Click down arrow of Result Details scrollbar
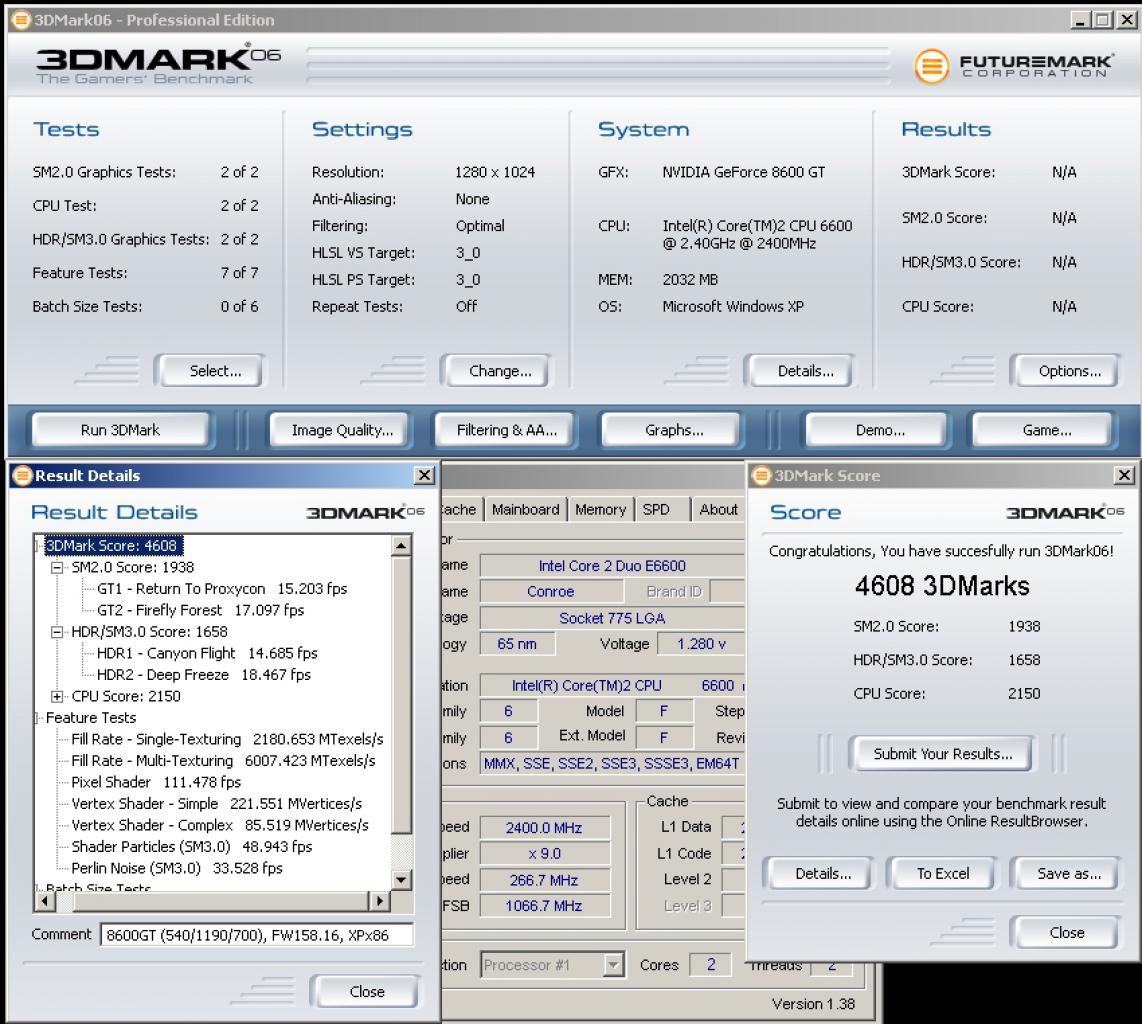Viewport: 1142px width, 1024px height. [401, 880]
